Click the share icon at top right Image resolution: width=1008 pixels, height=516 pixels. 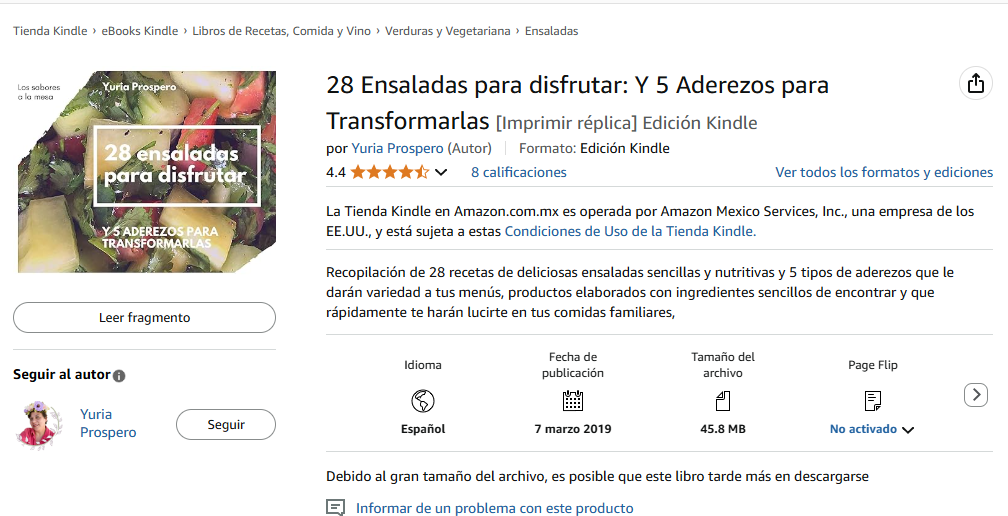[x=975, y=84]
